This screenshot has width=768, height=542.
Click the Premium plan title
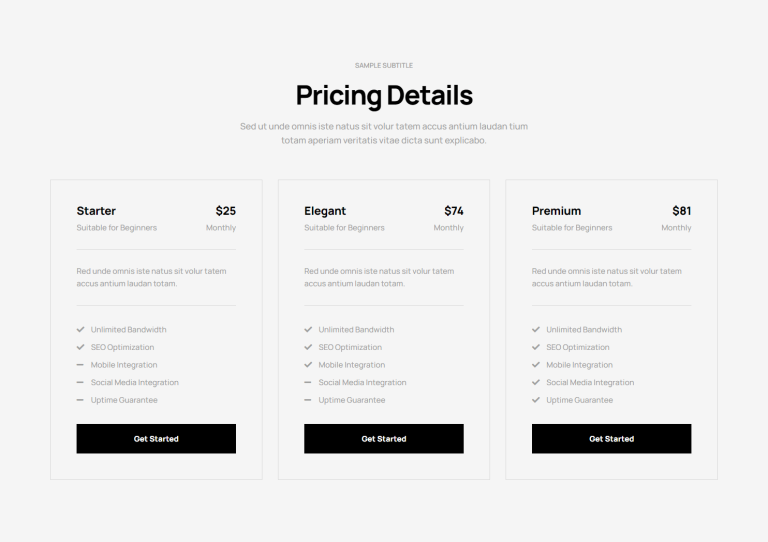coord(556,211)
